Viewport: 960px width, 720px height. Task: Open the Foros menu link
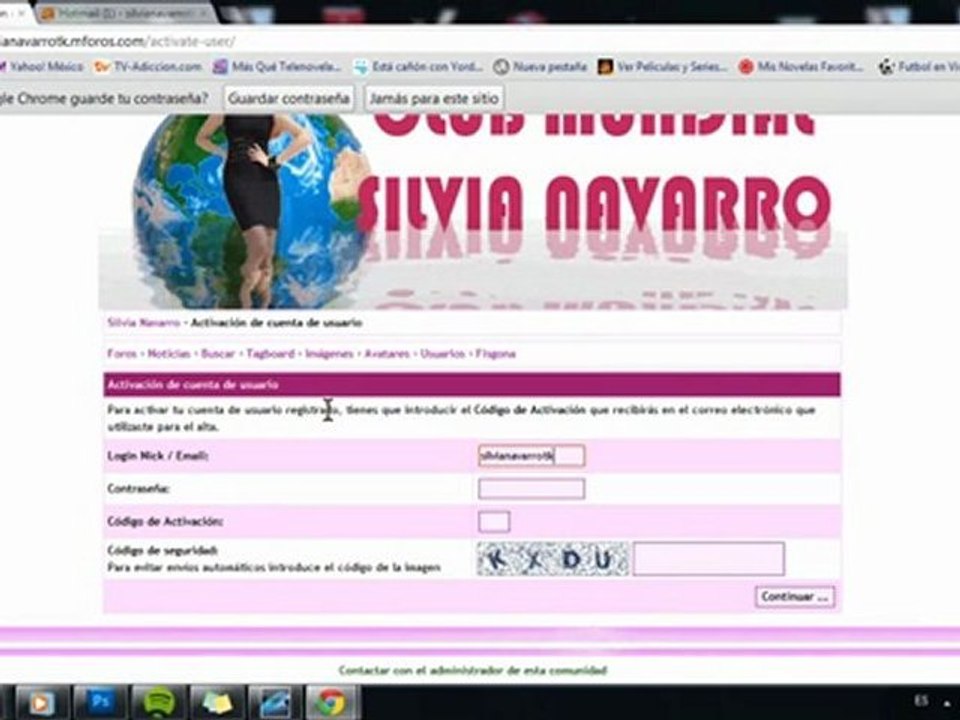tap(122, 353)
